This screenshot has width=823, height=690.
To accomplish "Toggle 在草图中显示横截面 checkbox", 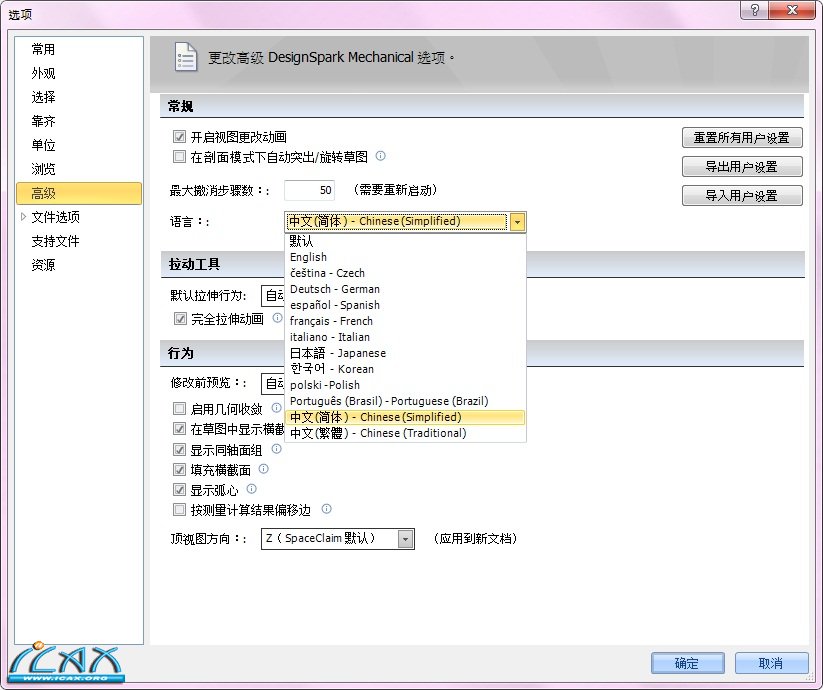I will tap(180, 429).
